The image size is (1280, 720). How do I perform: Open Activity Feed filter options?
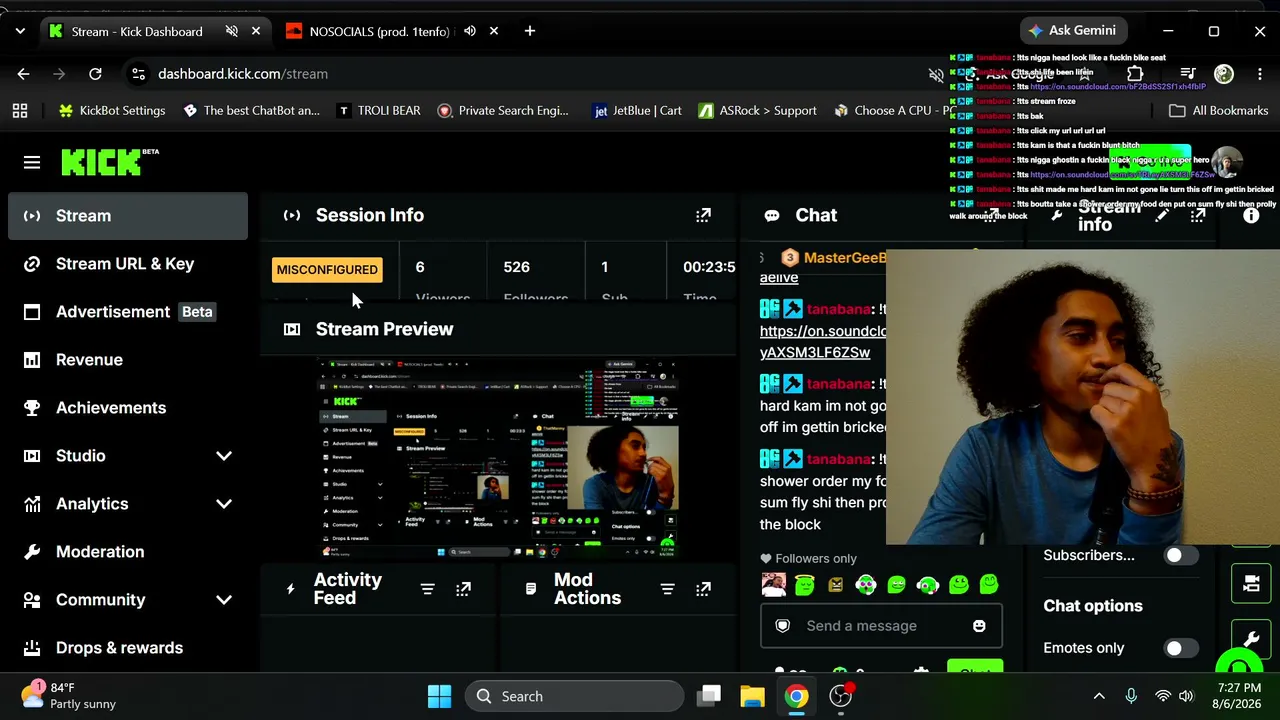point(427,589)
